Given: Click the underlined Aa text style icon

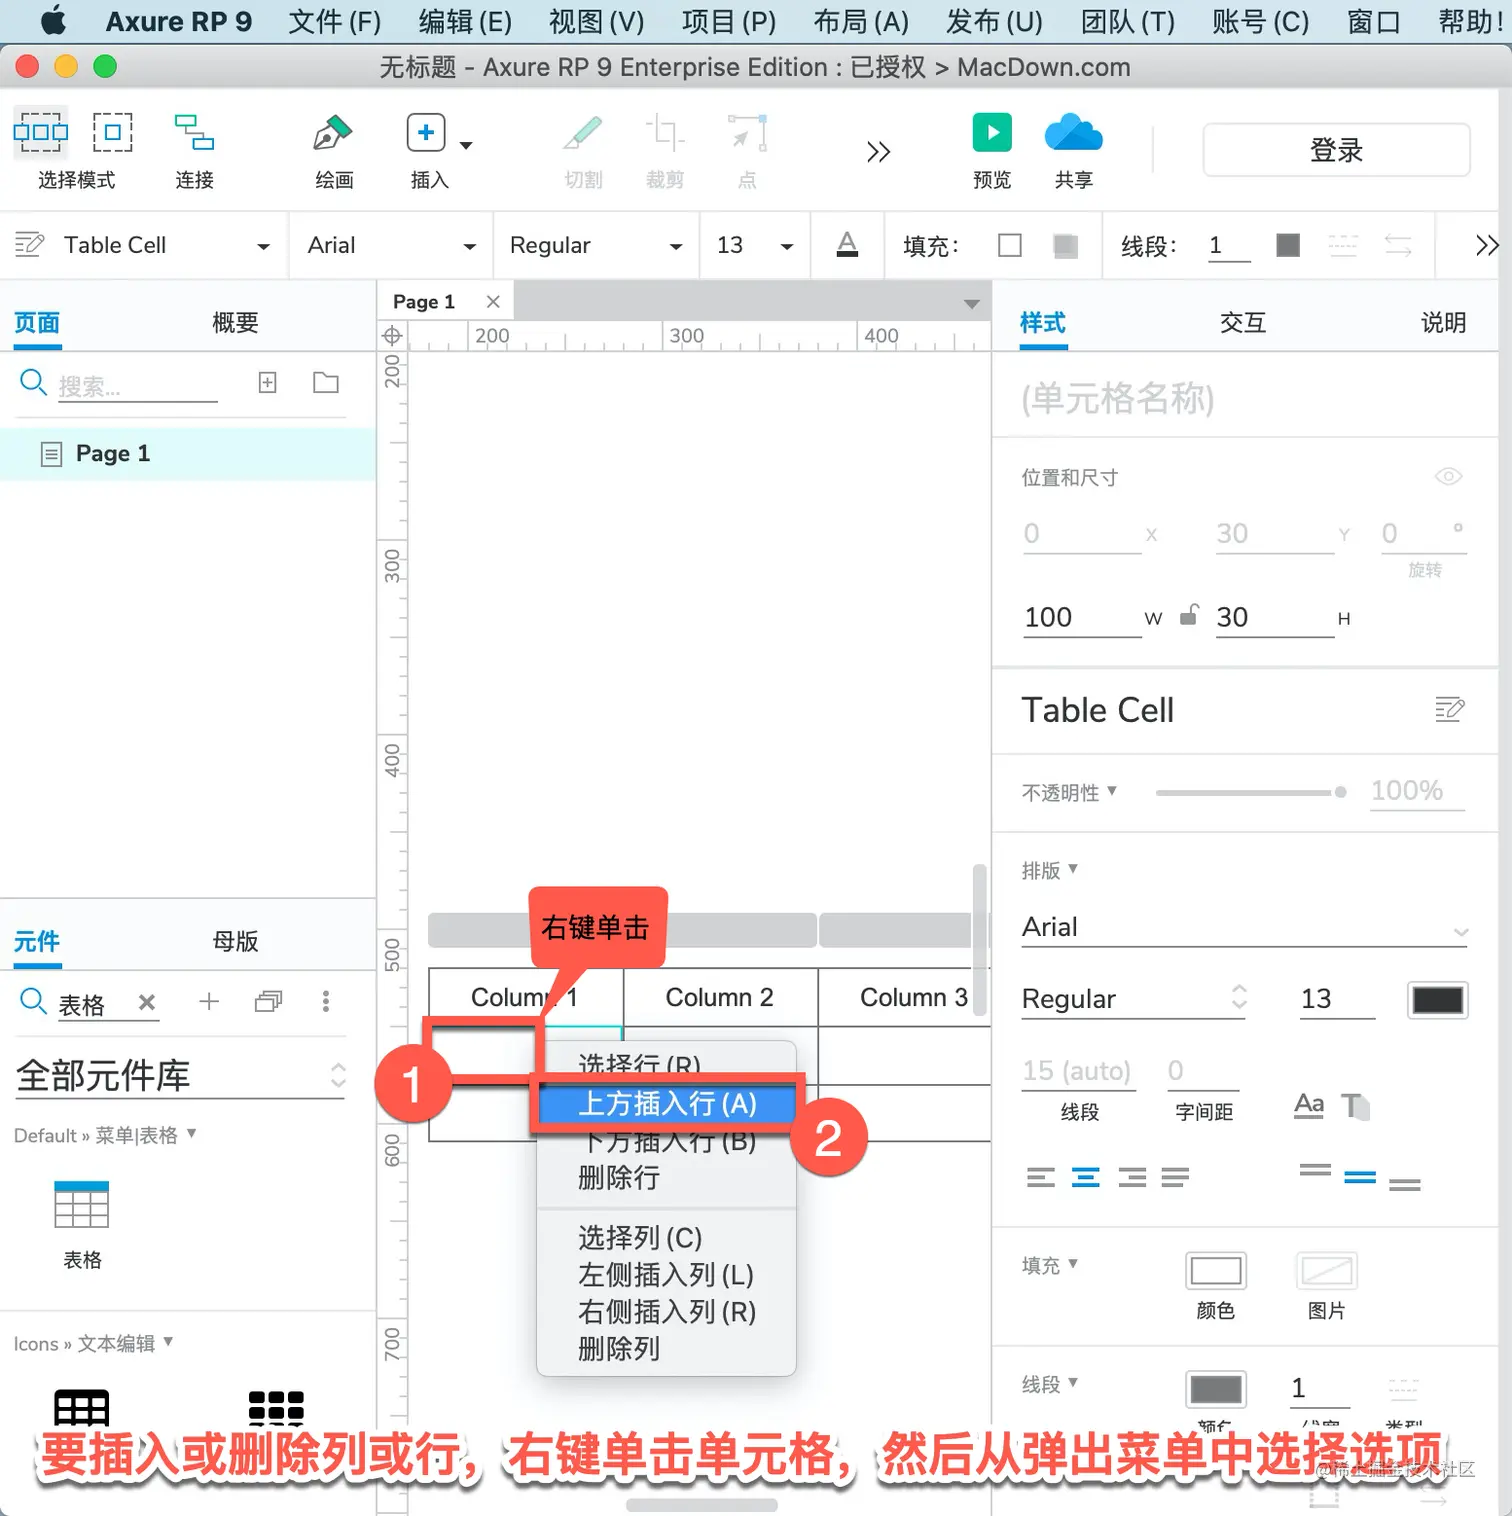Looking at the screenshot, I should tap(1309, 1105).
